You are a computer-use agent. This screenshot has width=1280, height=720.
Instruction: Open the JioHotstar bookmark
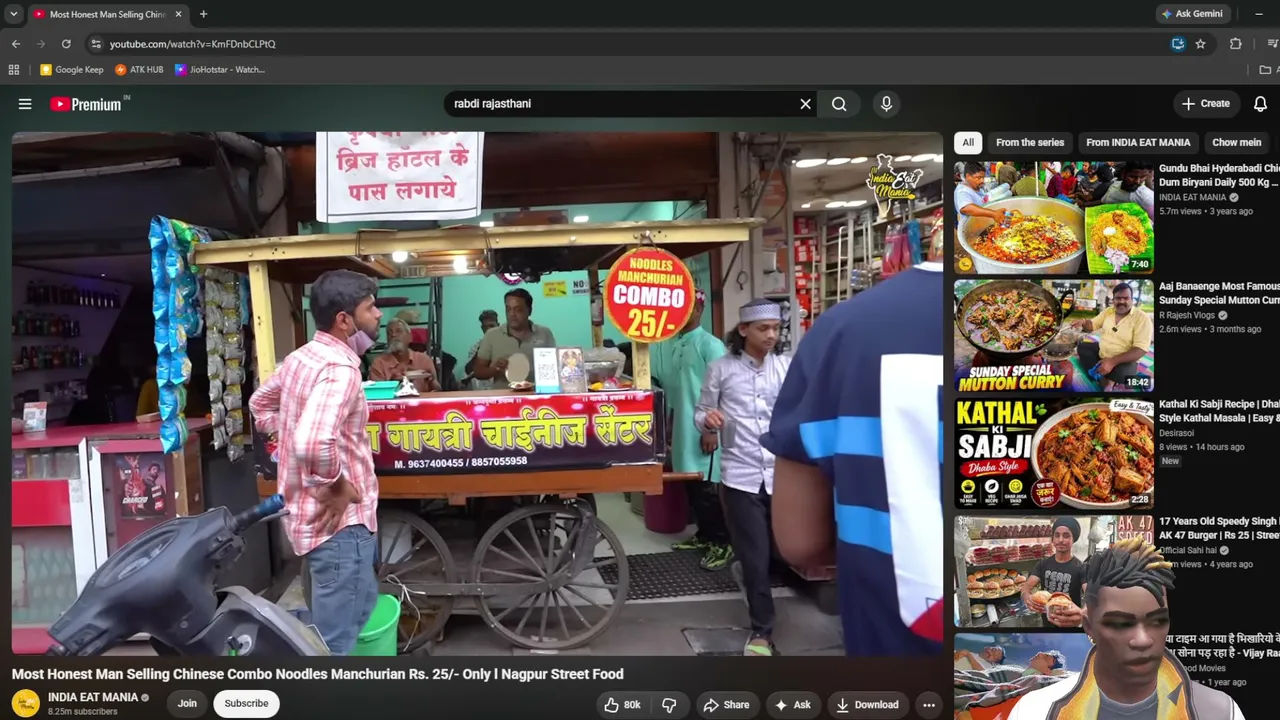point(220,70)
